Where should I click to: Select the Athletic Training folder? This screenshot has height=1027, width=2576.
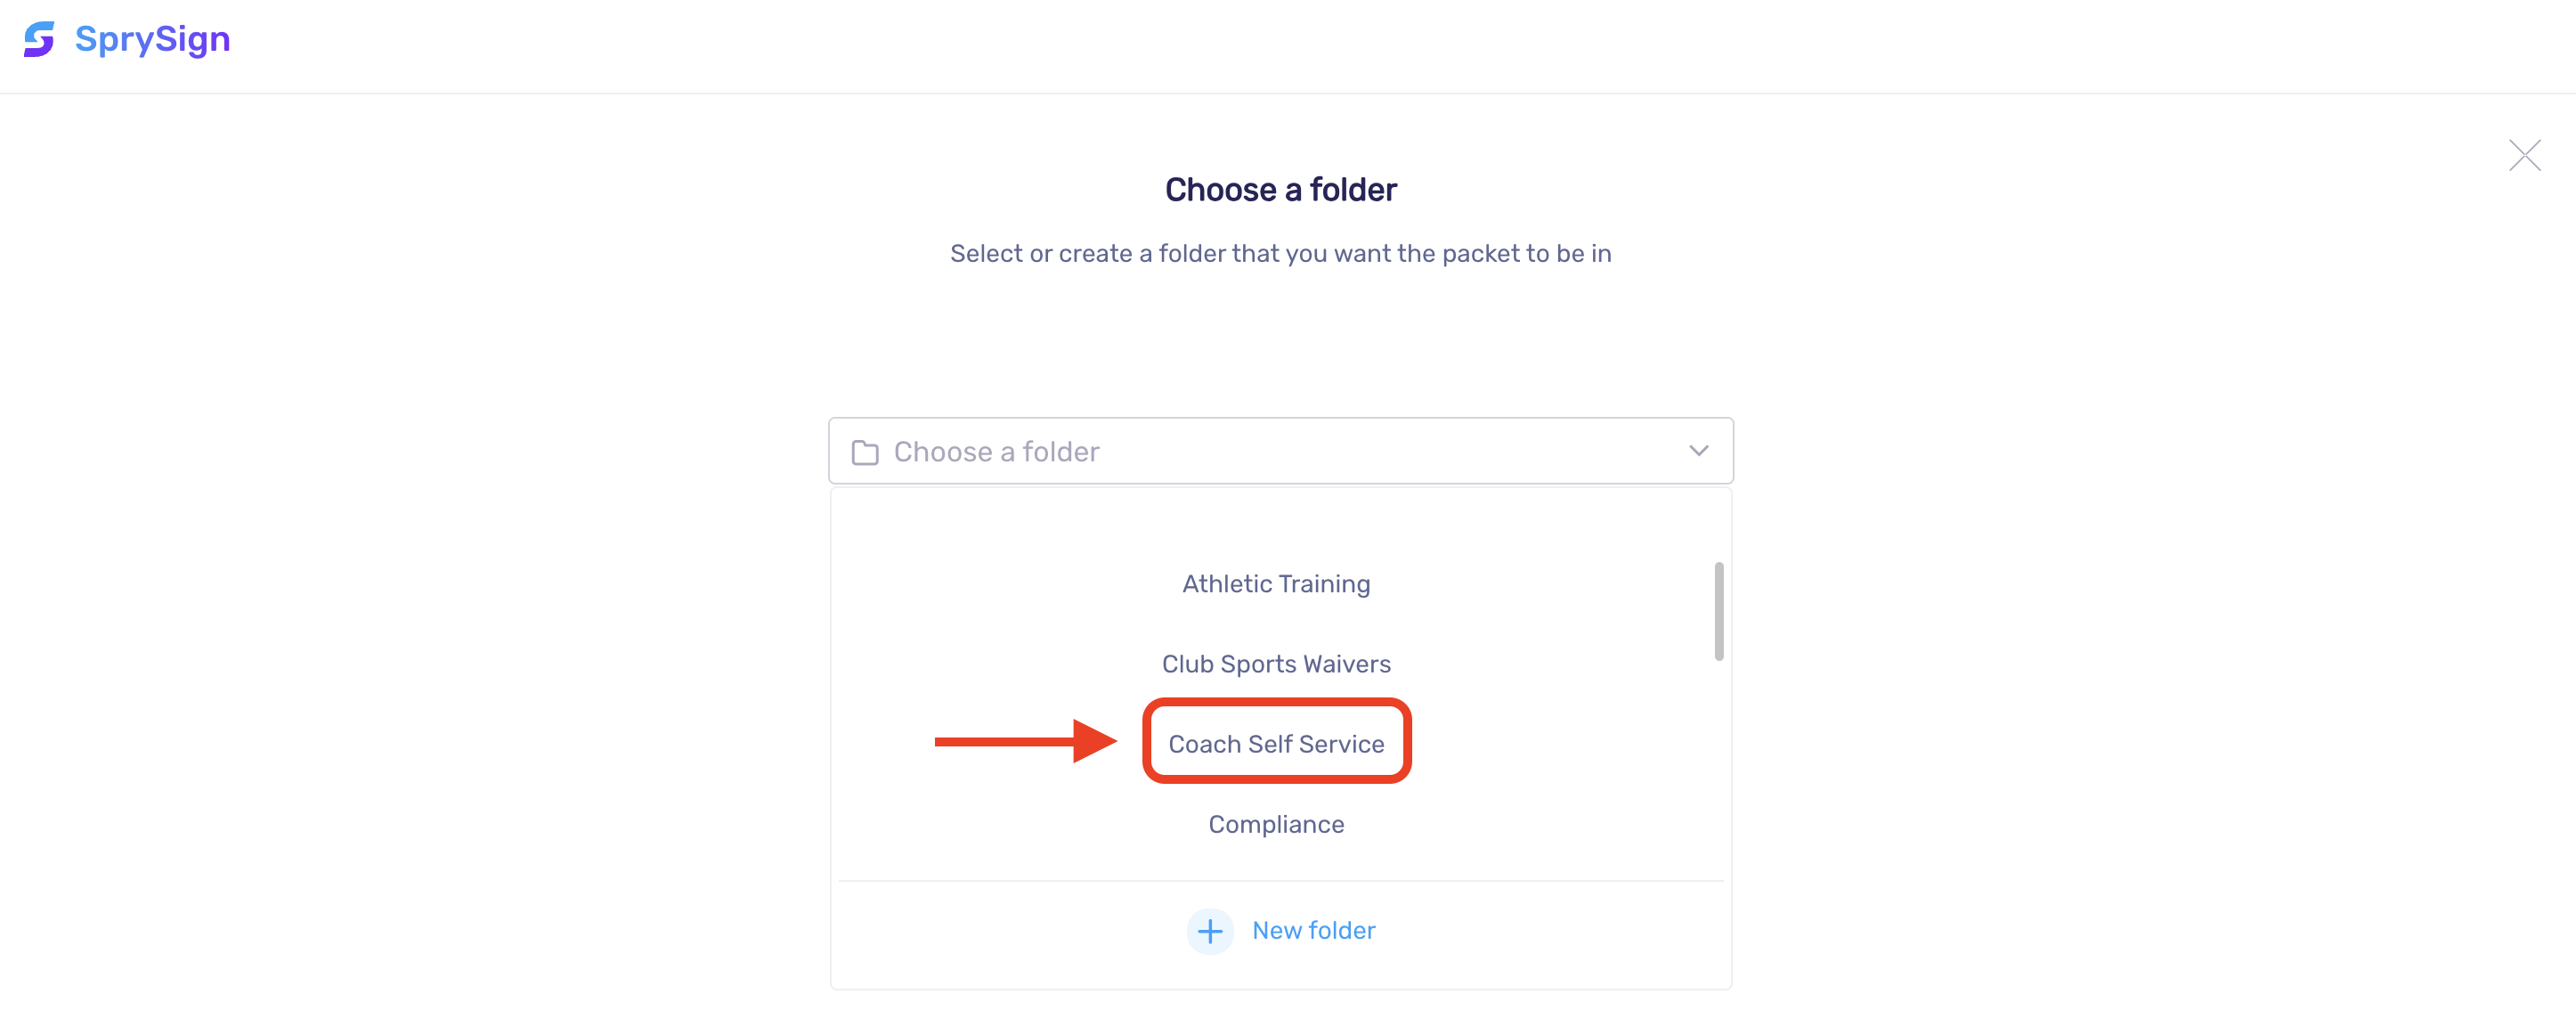[1276, 584]
